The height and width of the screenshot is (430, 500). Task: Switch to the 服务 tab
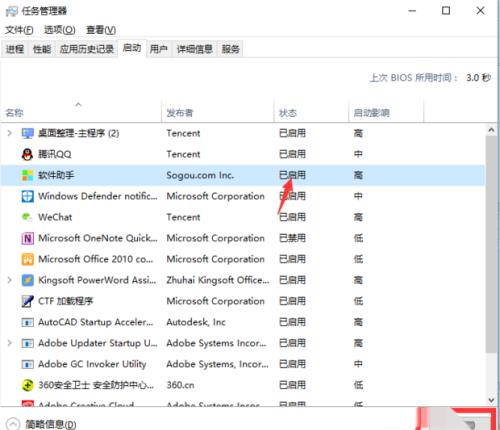(x=231, y=49)
